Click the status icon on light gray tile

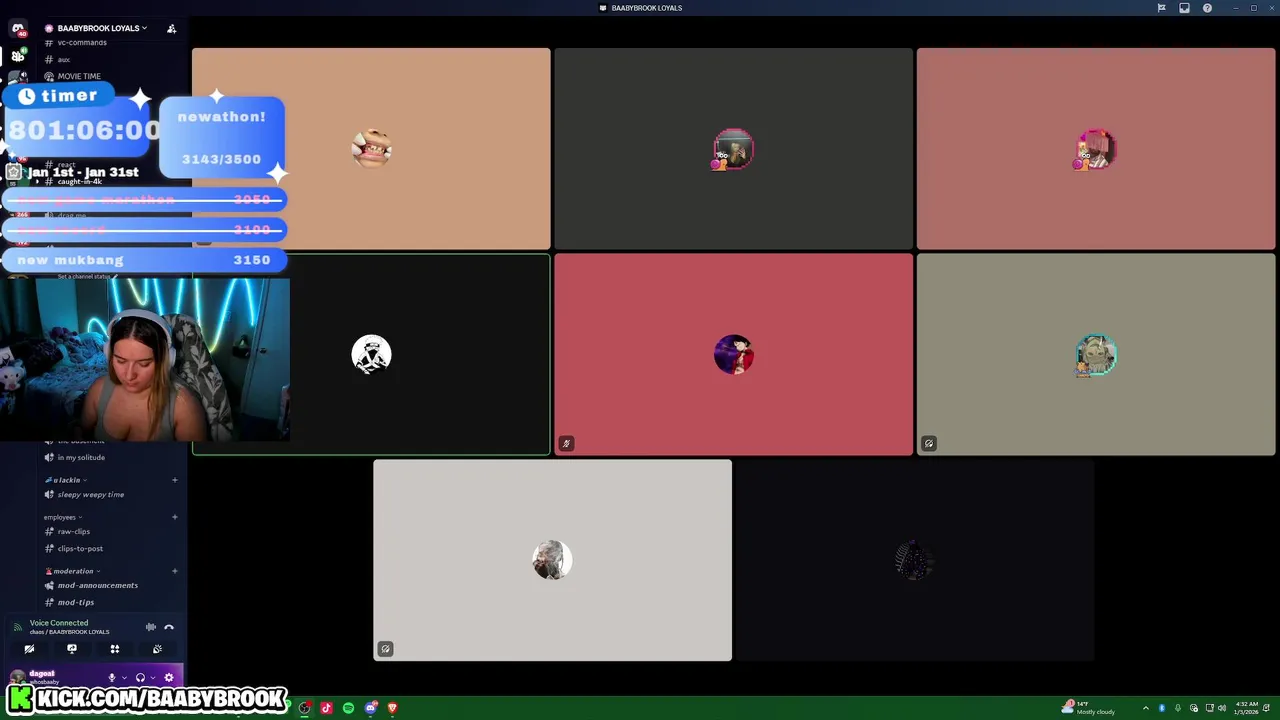coord(385,649)
